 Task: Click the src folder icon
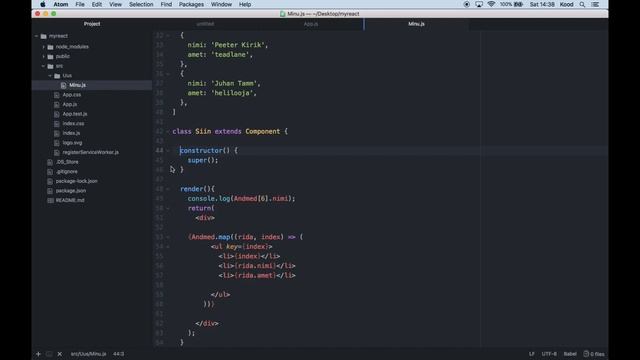tap(50, 66)
